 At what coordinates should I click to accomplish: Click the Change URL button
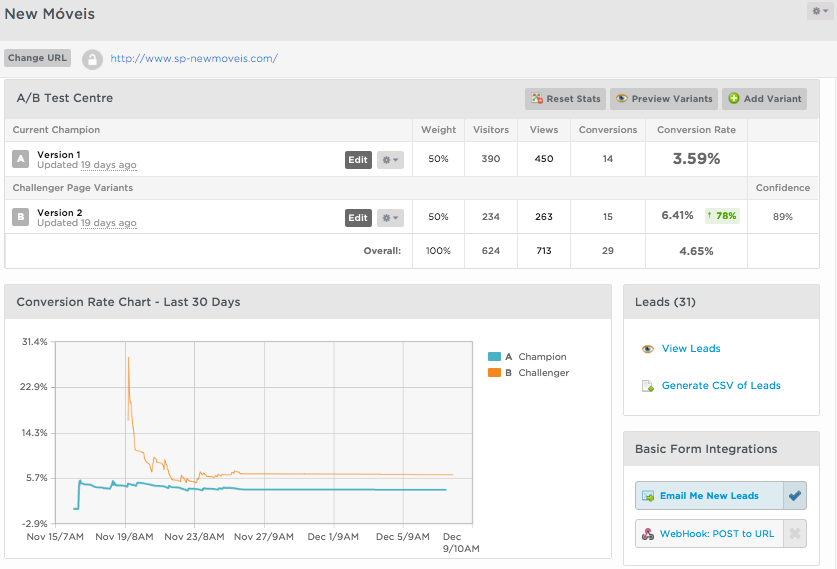37,58
